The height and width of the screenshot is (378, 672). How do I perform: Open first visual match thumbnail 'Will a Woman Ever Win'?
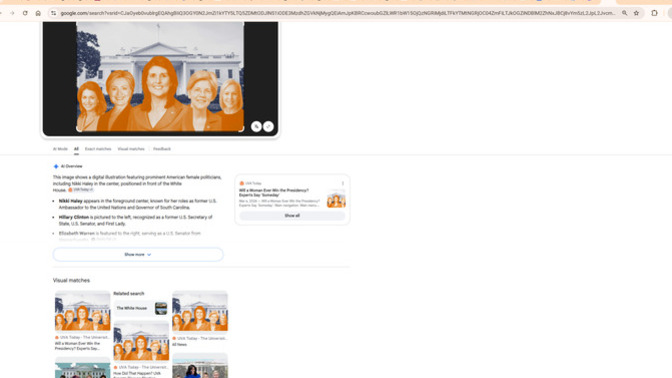tap(82, 311)
